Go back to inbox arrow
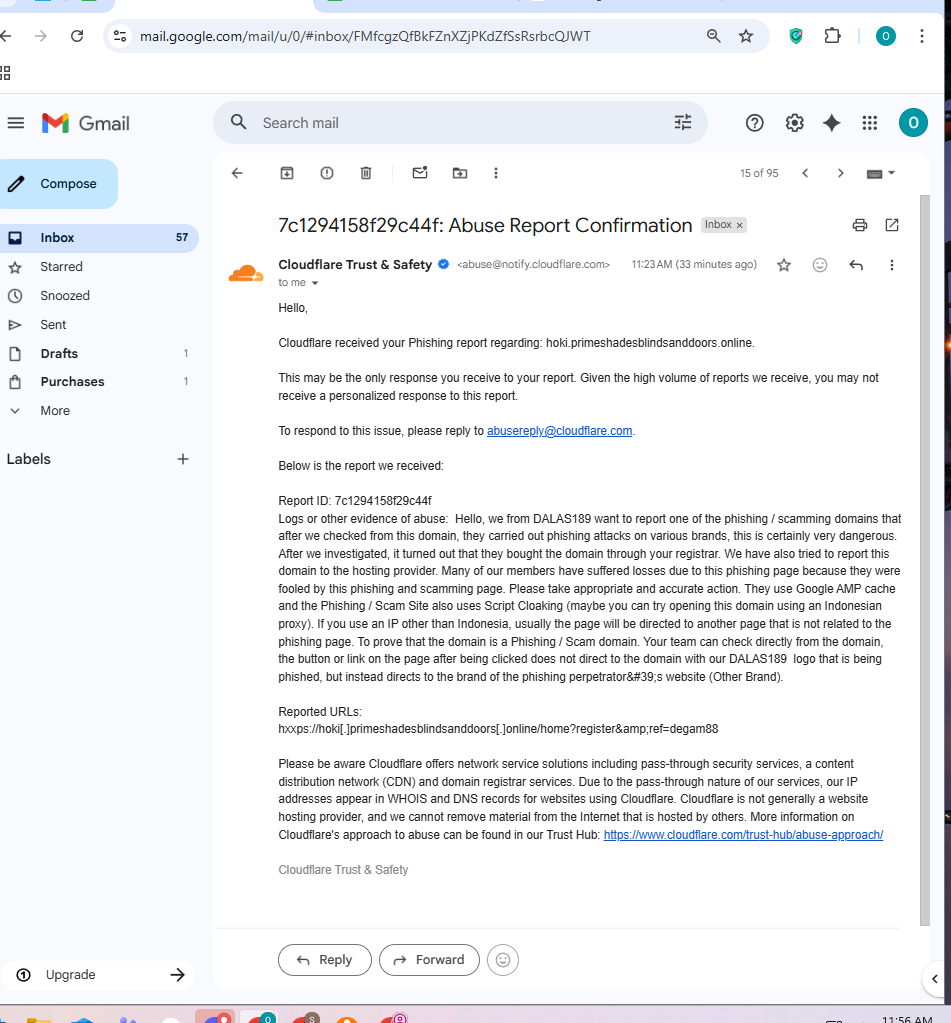Viewport: 951px width, 1023px height. pos(237,173)
